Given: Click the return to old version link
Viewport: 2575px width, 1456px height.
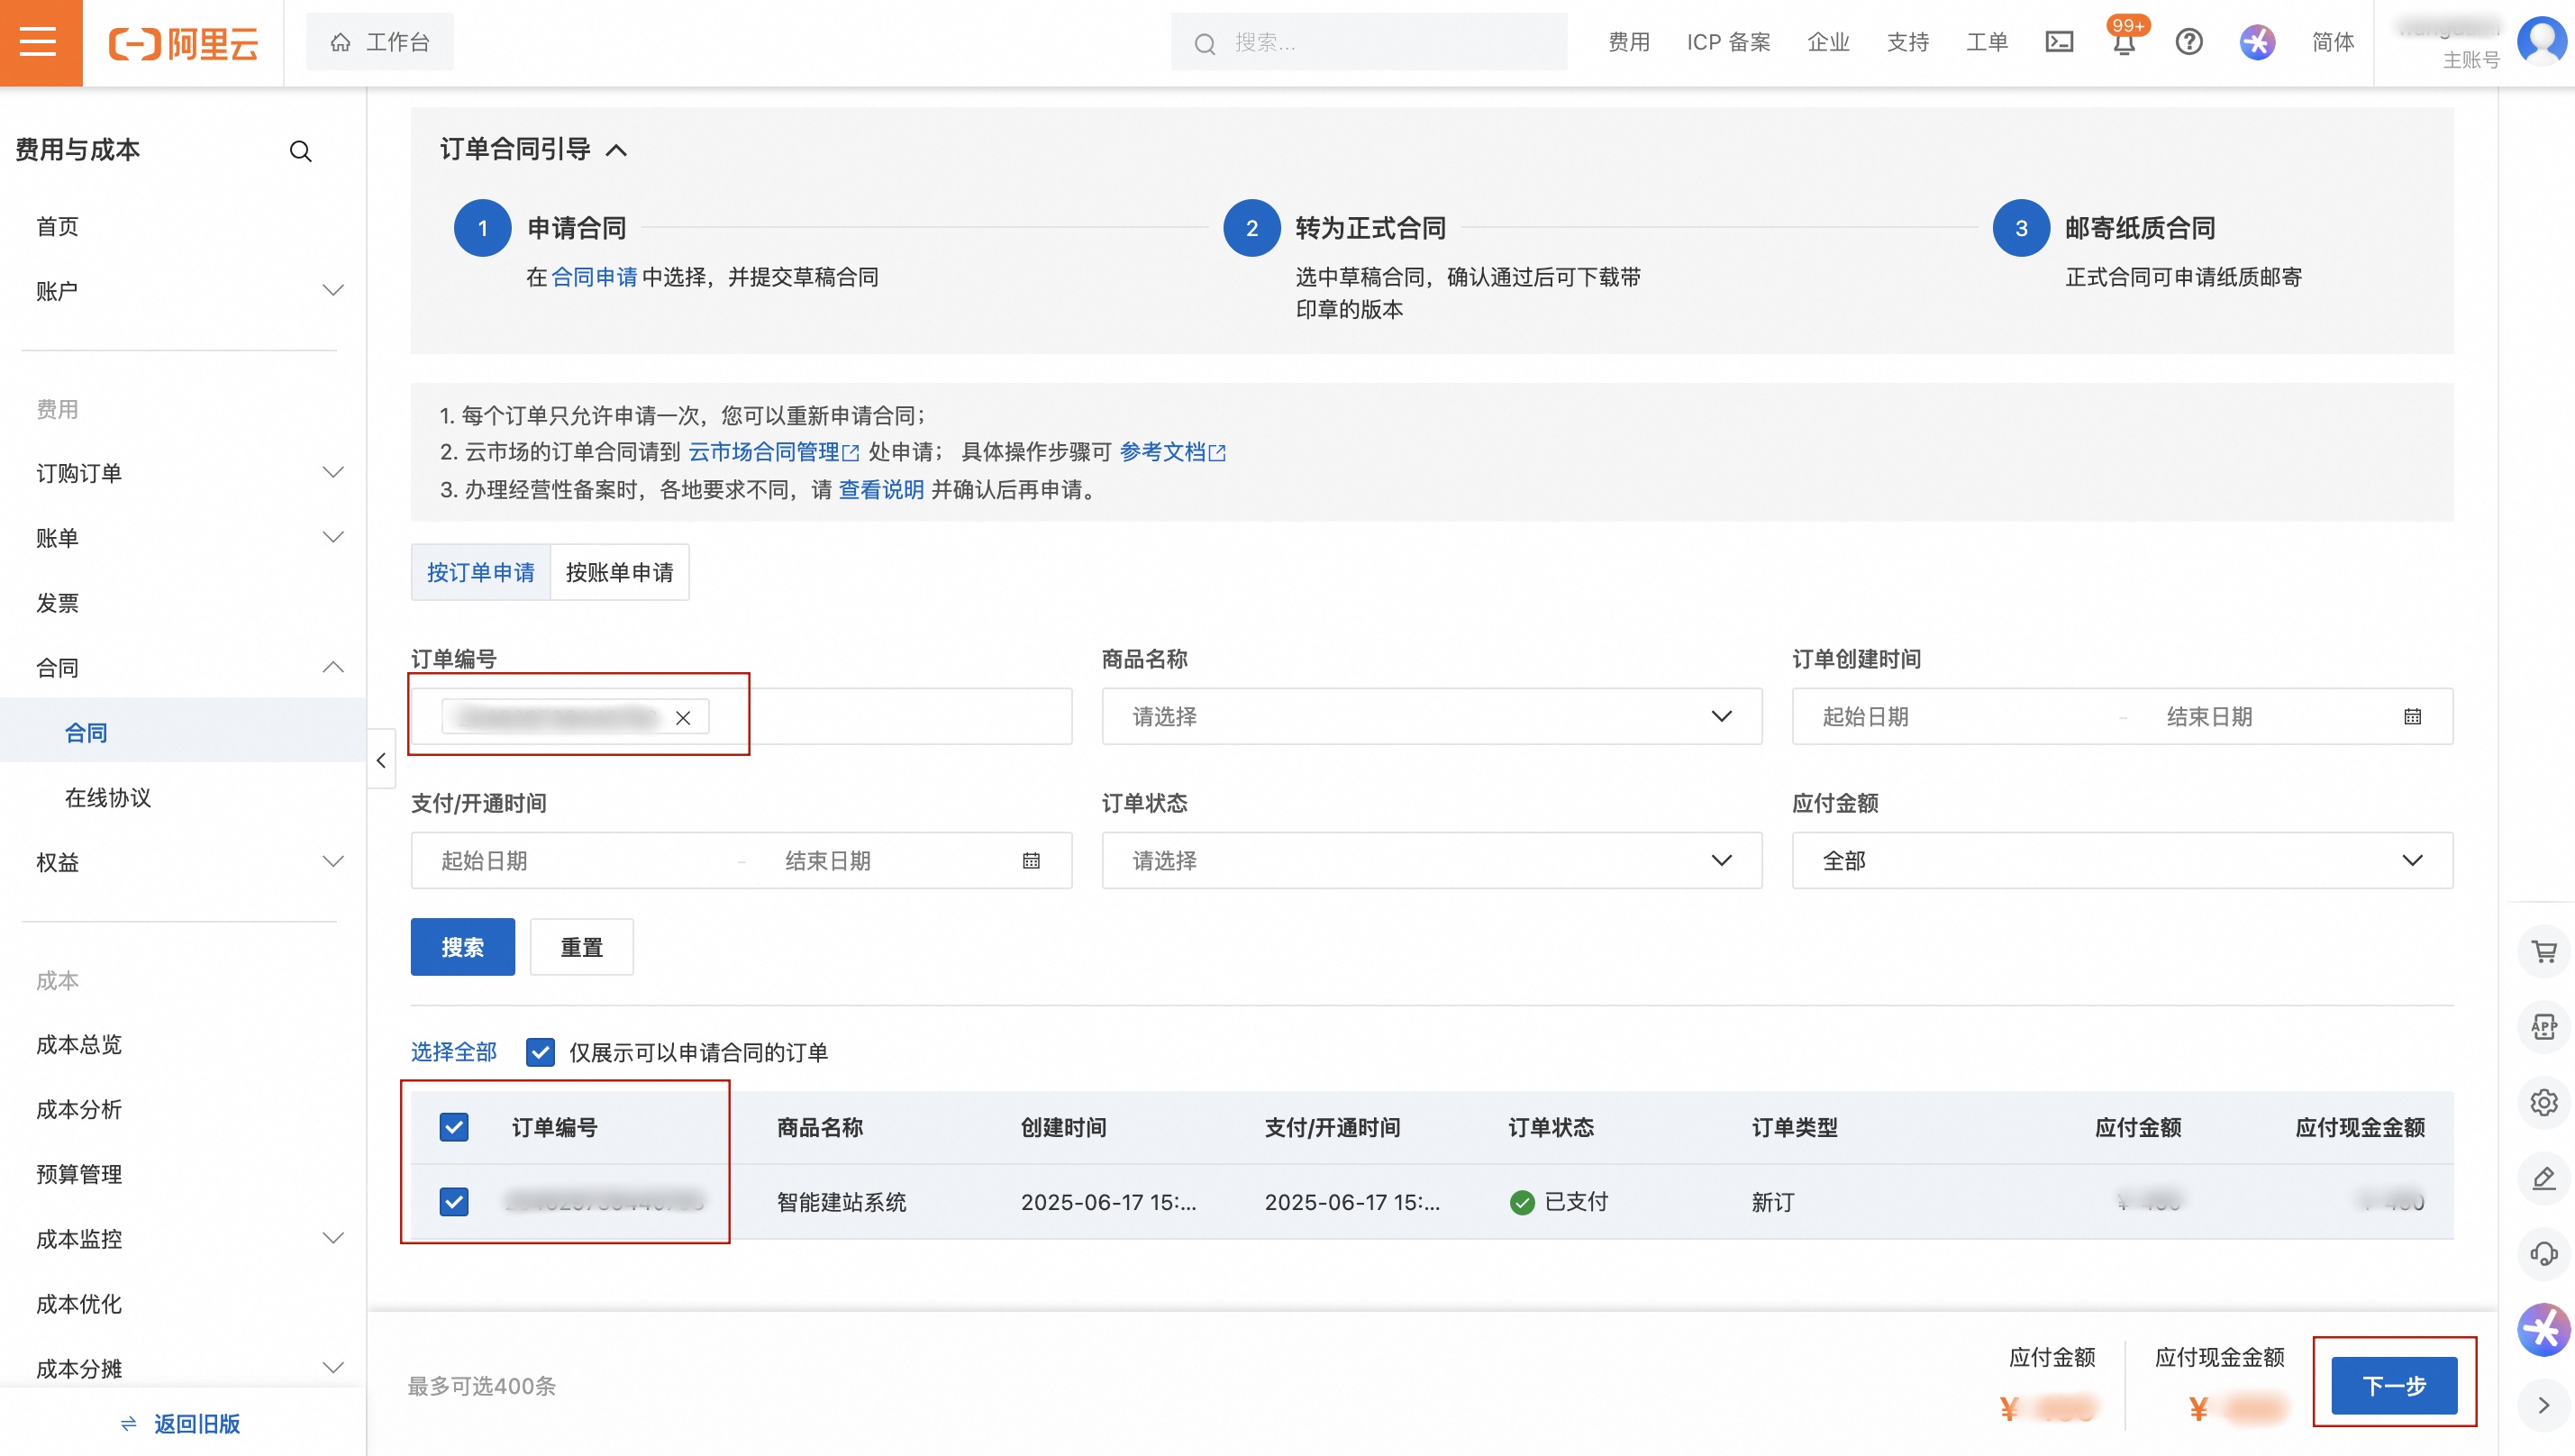Looking at the screenshot, I should pyautogui.click(x=181, y=1423).
